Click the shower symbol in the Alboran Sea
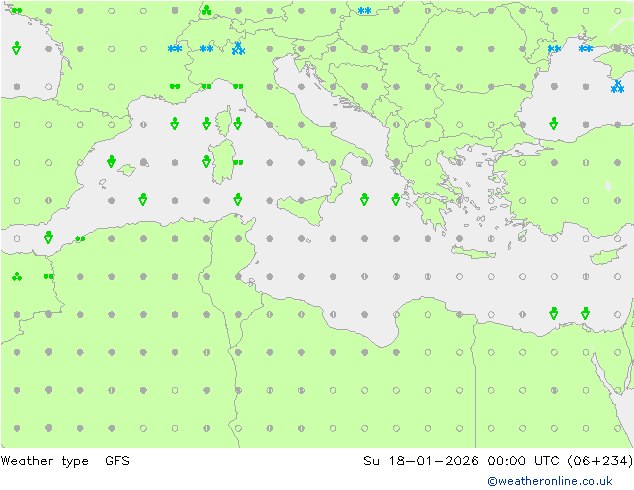Image resolution: width=634 pixels, height=490 pixels. [x=48, y=237]
